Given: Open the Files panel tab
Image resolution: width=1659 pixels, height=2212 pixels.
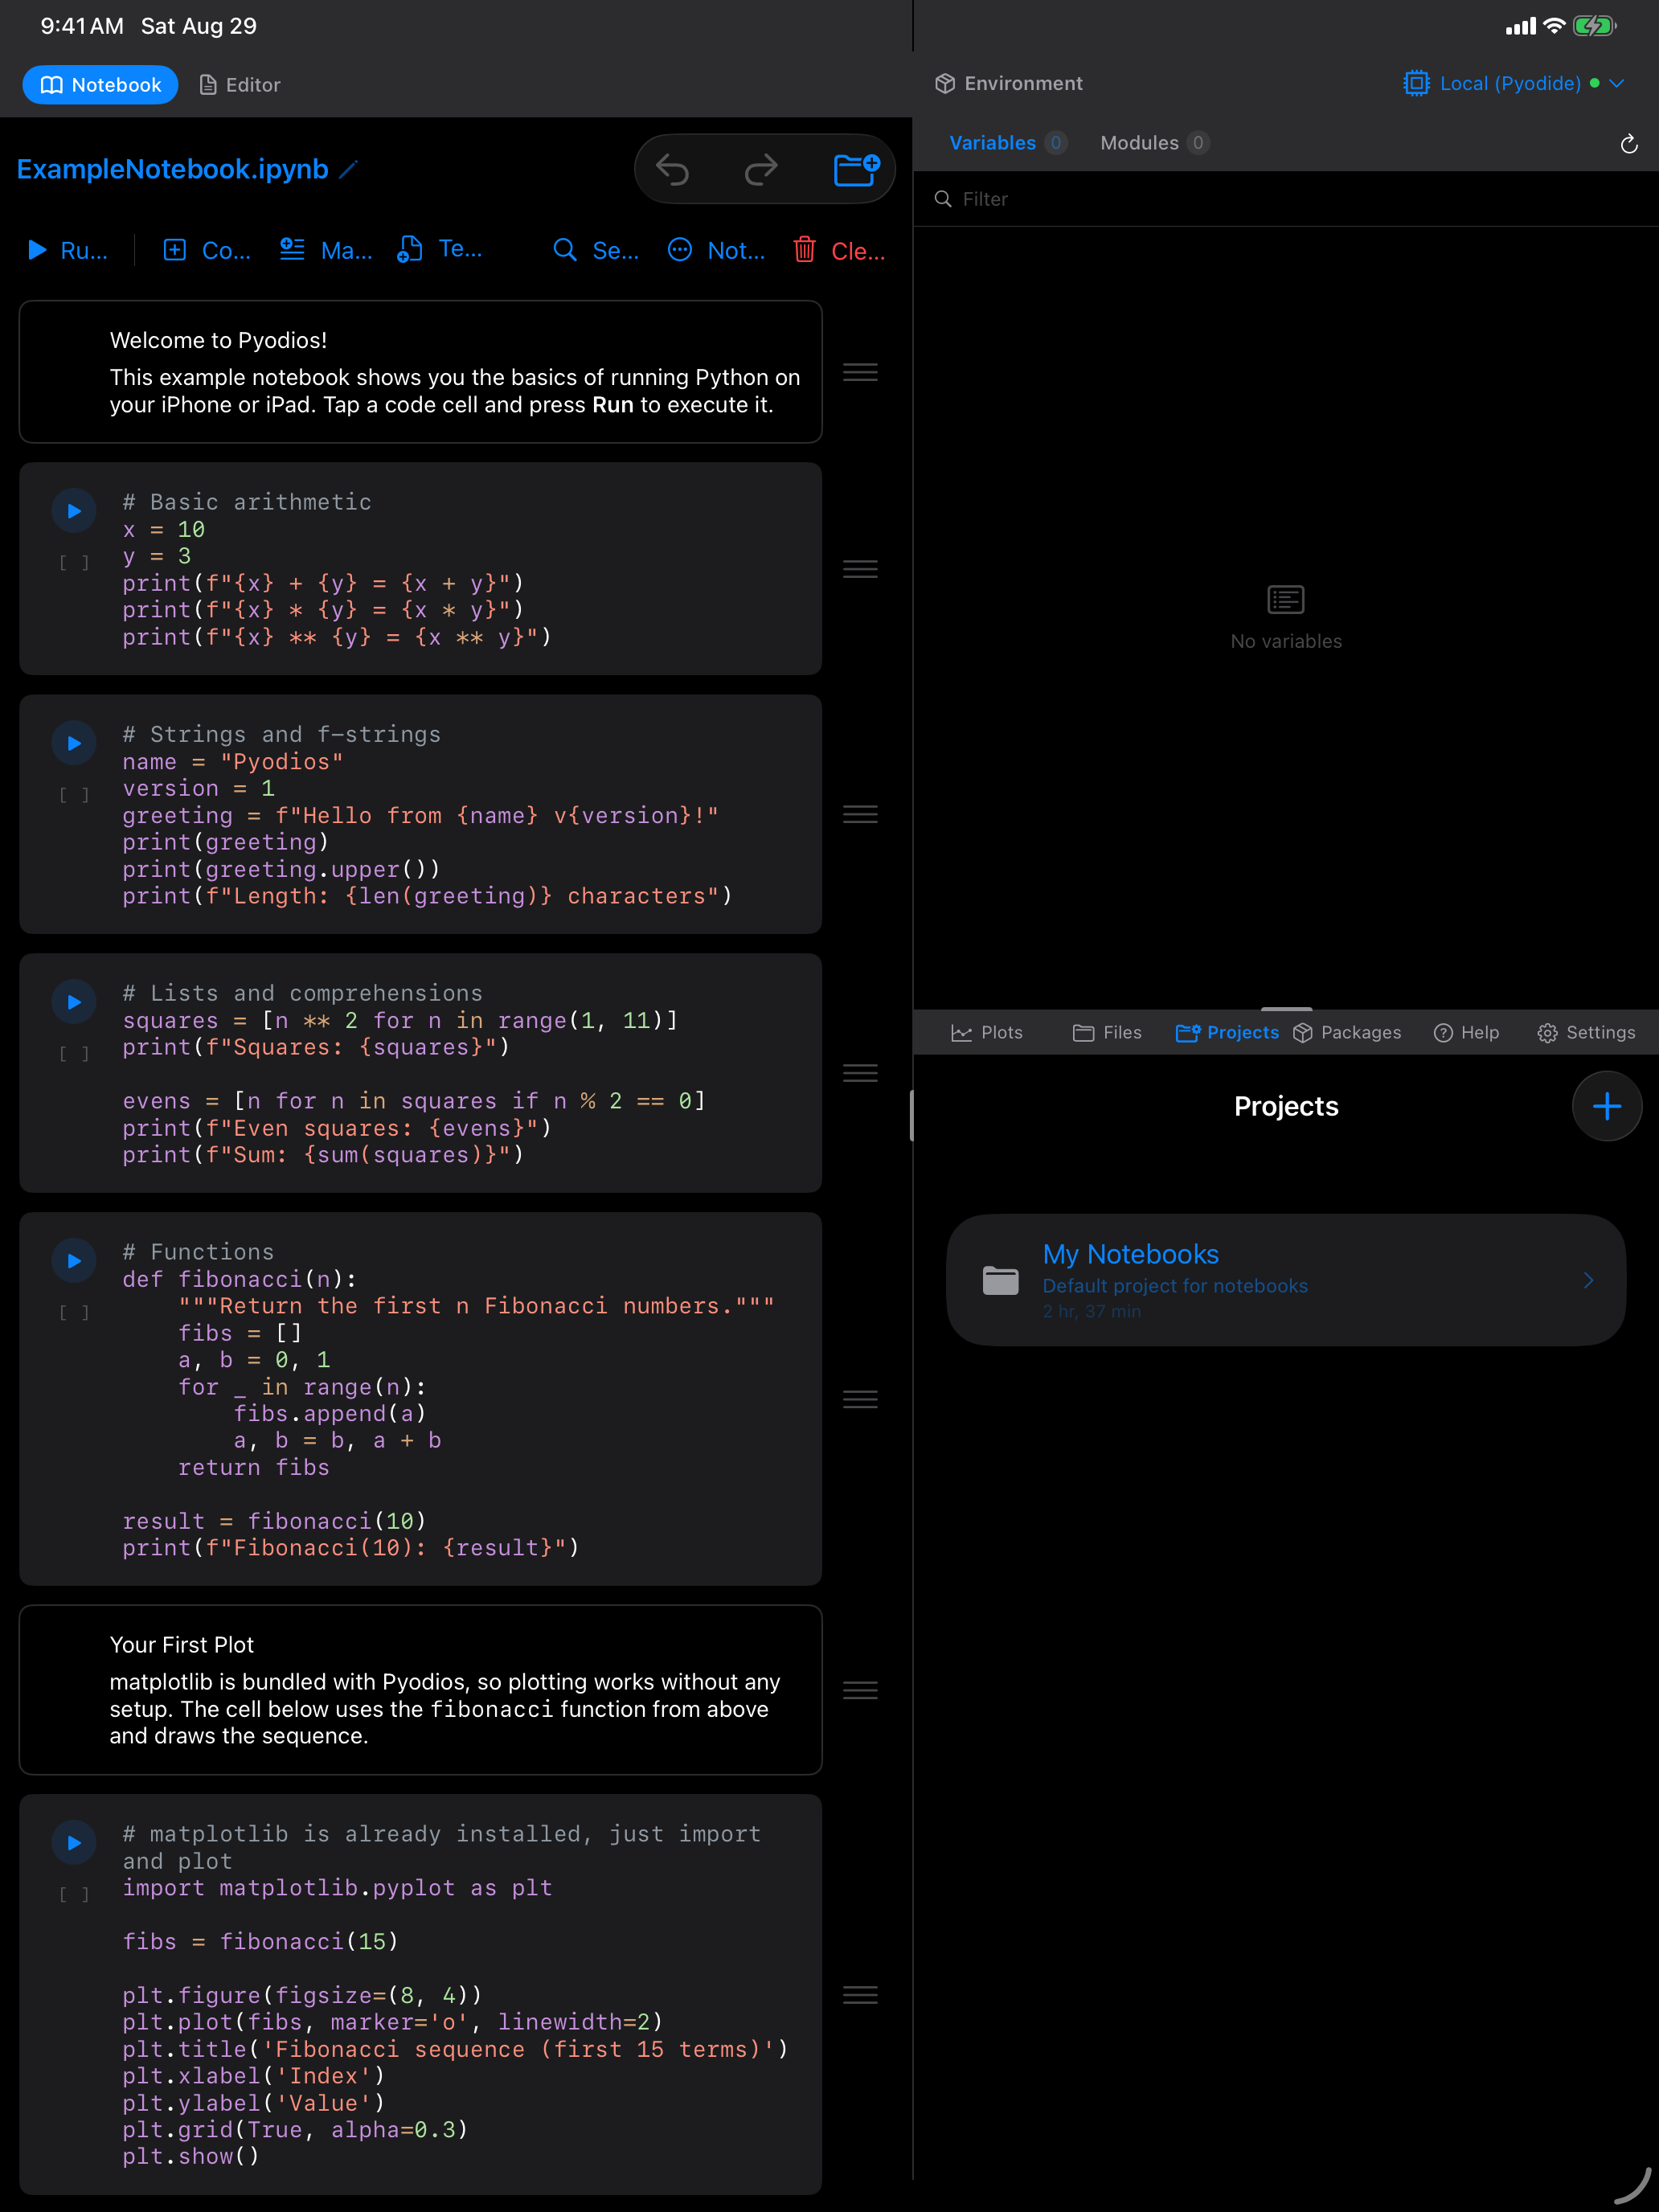Looking at the screenshot, I should pyautogui.click(x=1107, y=1033).
